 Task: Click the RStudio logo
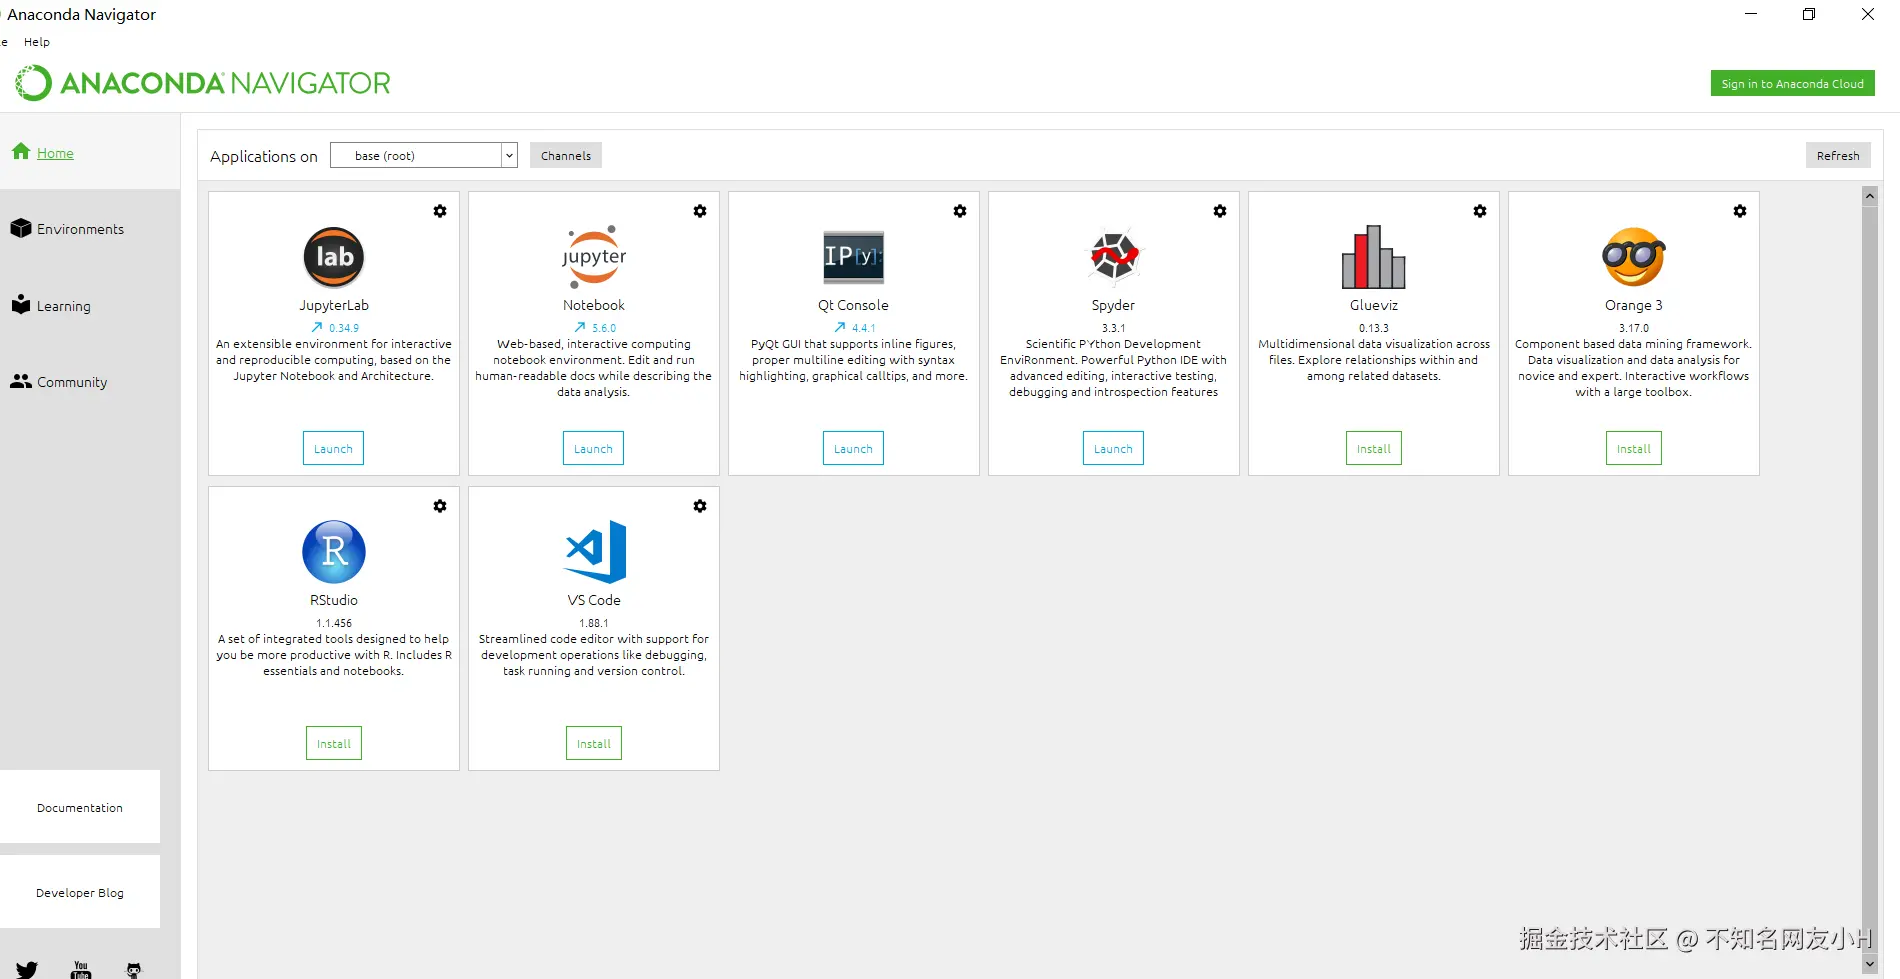[334, 552]
